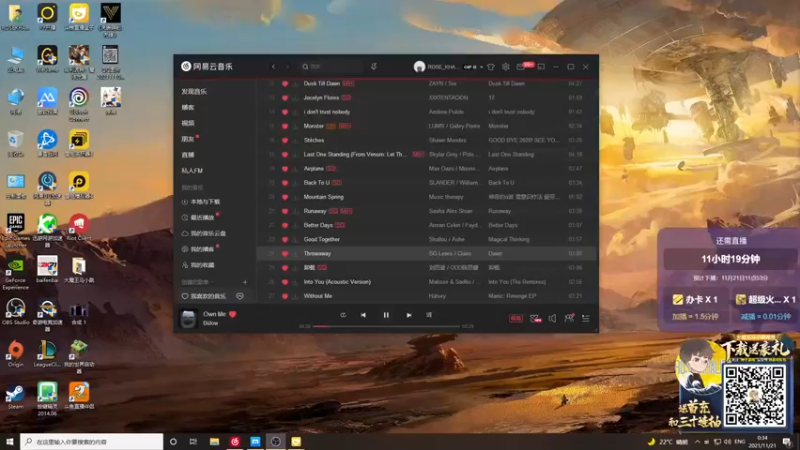Switch to mini player mode icon
The image size is (800, 450).
tap(541, 67)
